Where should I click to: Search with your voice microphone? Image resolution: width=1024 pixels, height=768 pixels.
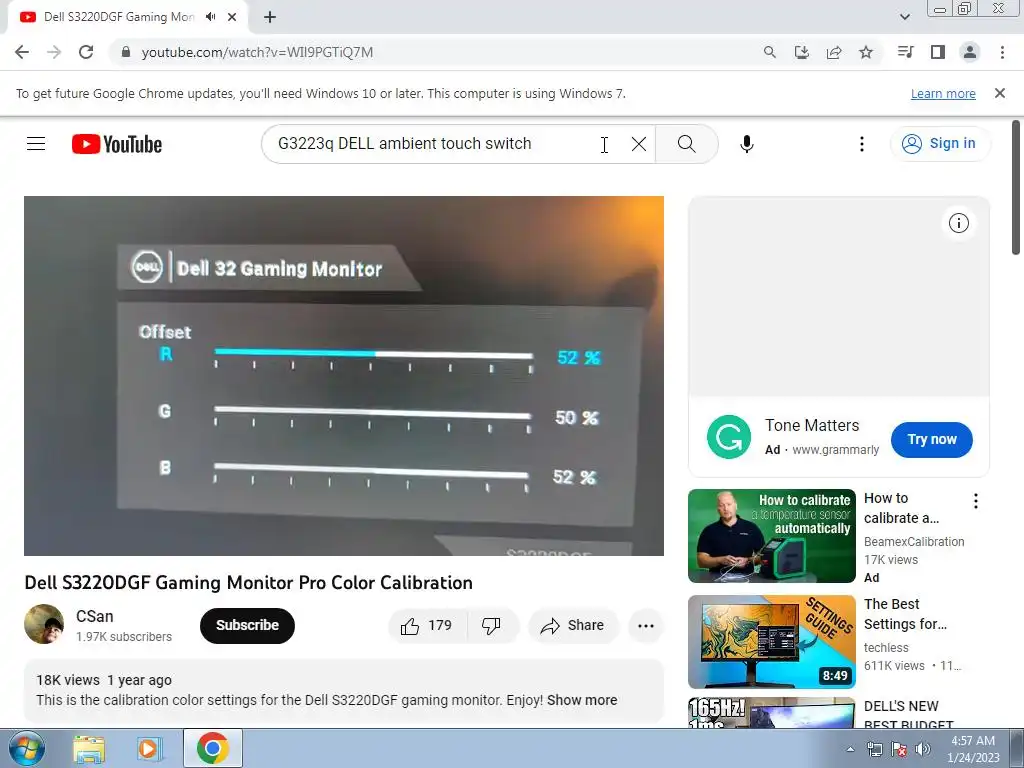(x=746, y=144)
